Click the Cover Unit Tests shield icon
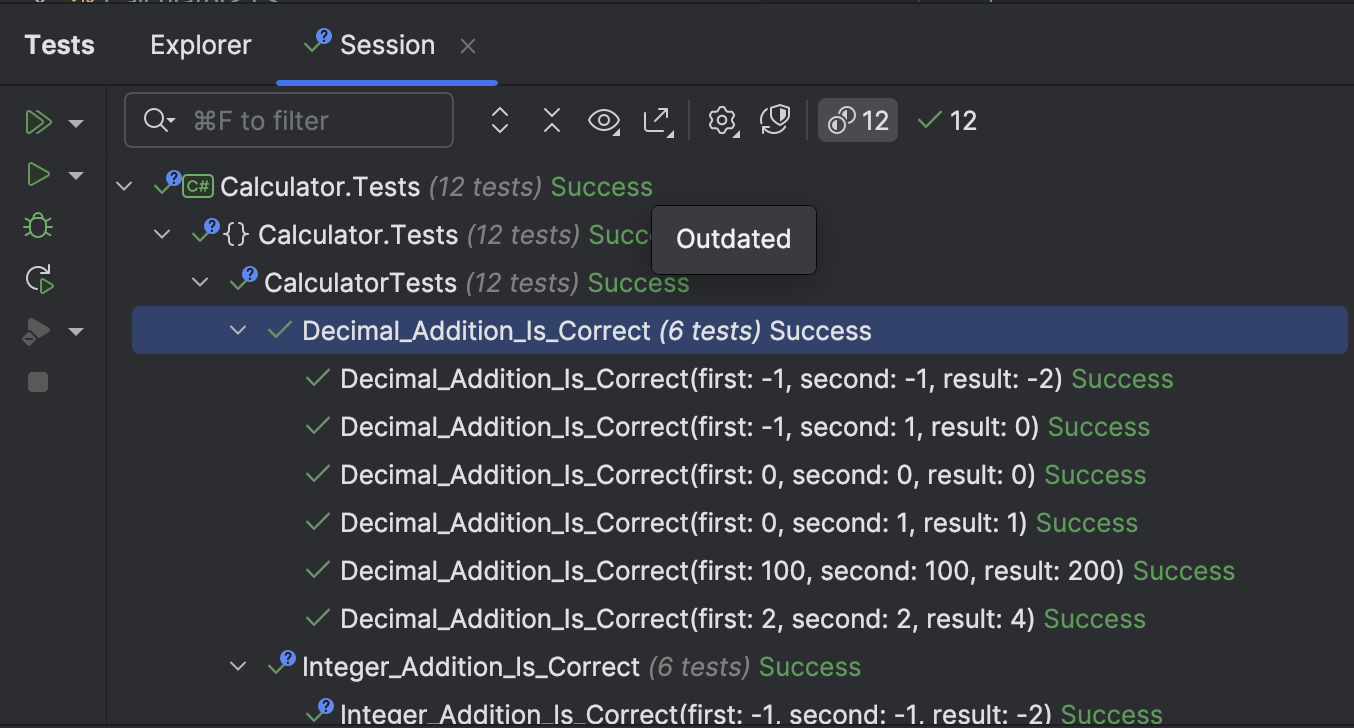This screenshot has height=728, width=1354. tap(775, 120)
